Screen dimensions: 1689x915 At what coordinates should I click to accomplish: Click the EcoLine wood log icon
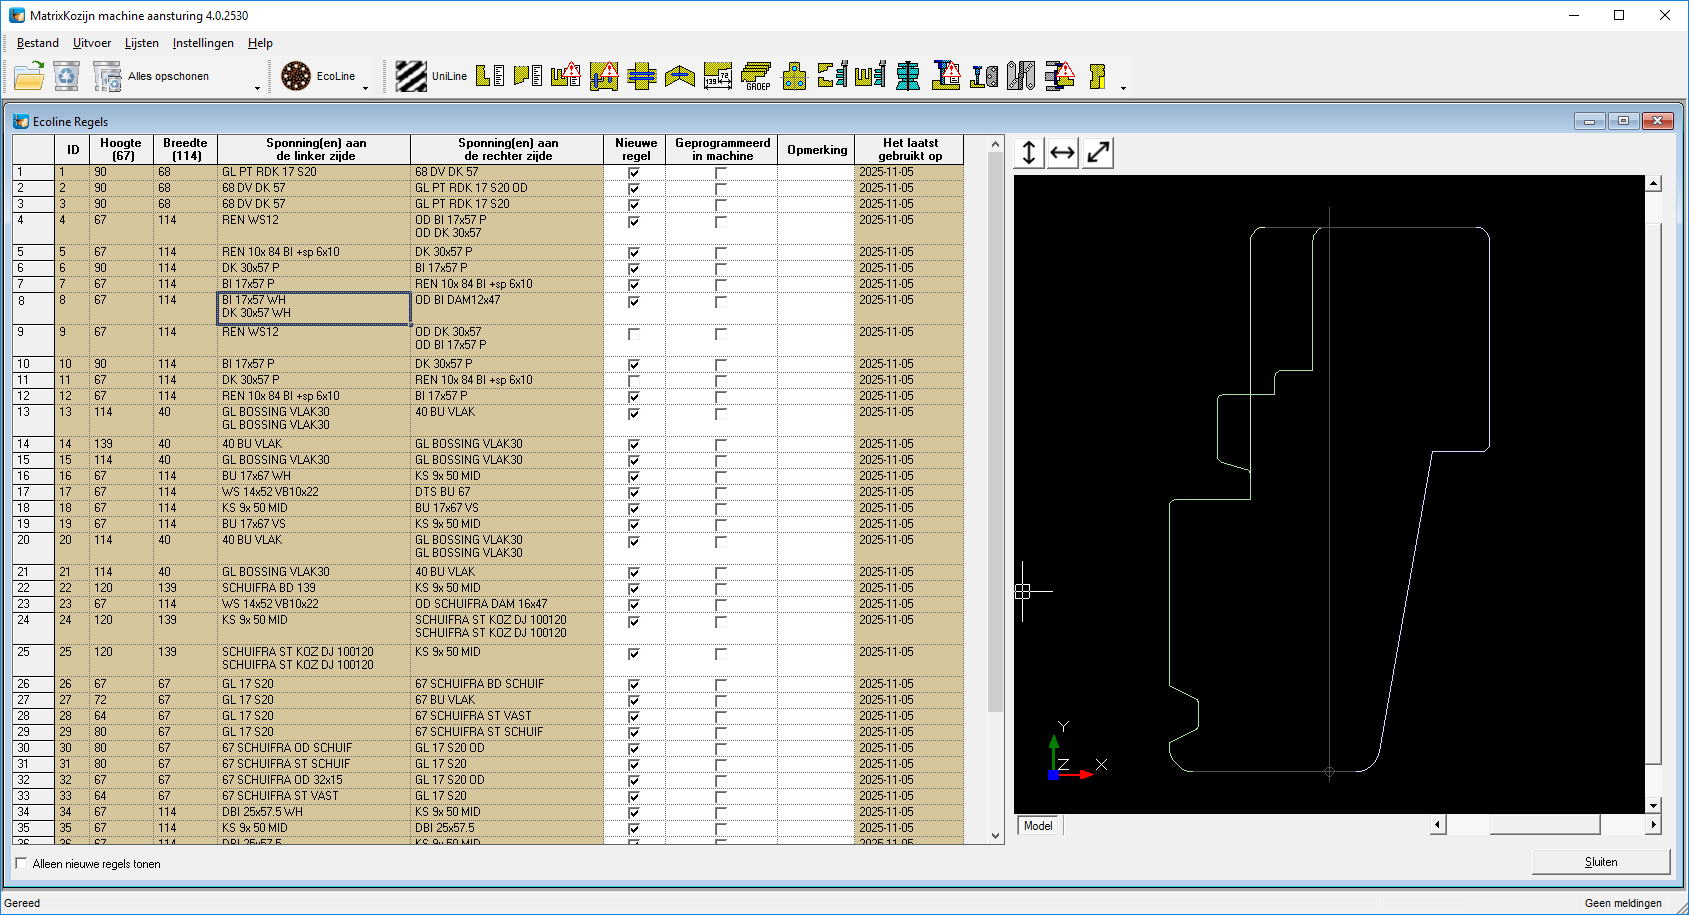(296, 76)
